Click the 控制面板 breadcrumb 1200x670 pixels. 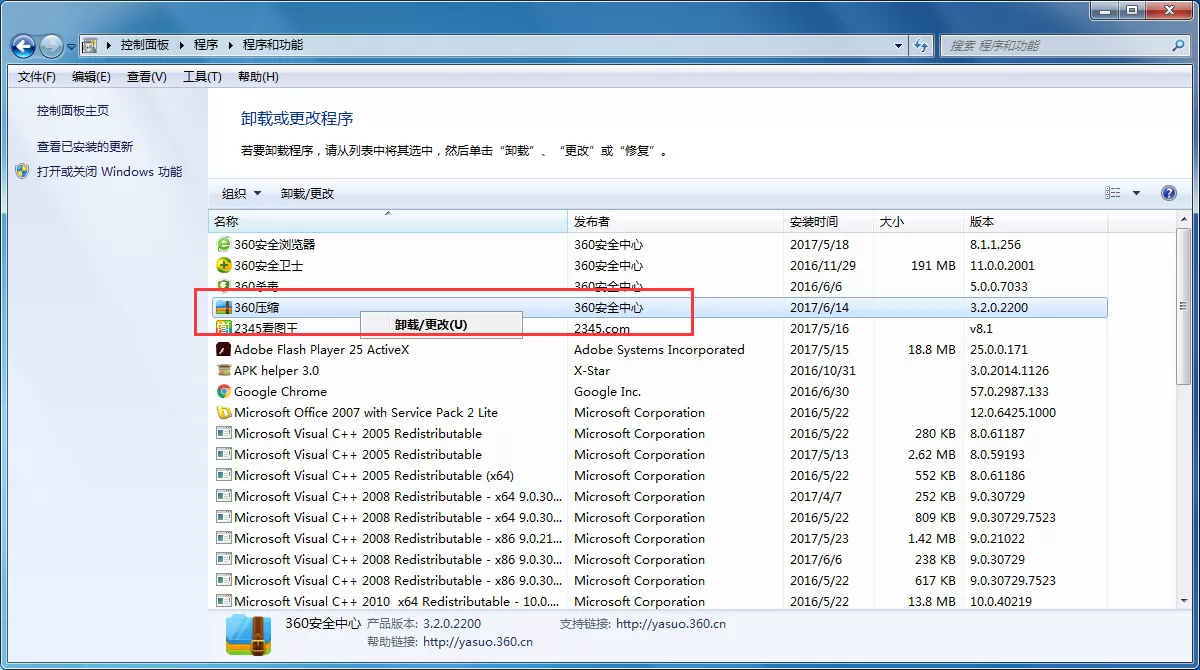click(145, 46)
